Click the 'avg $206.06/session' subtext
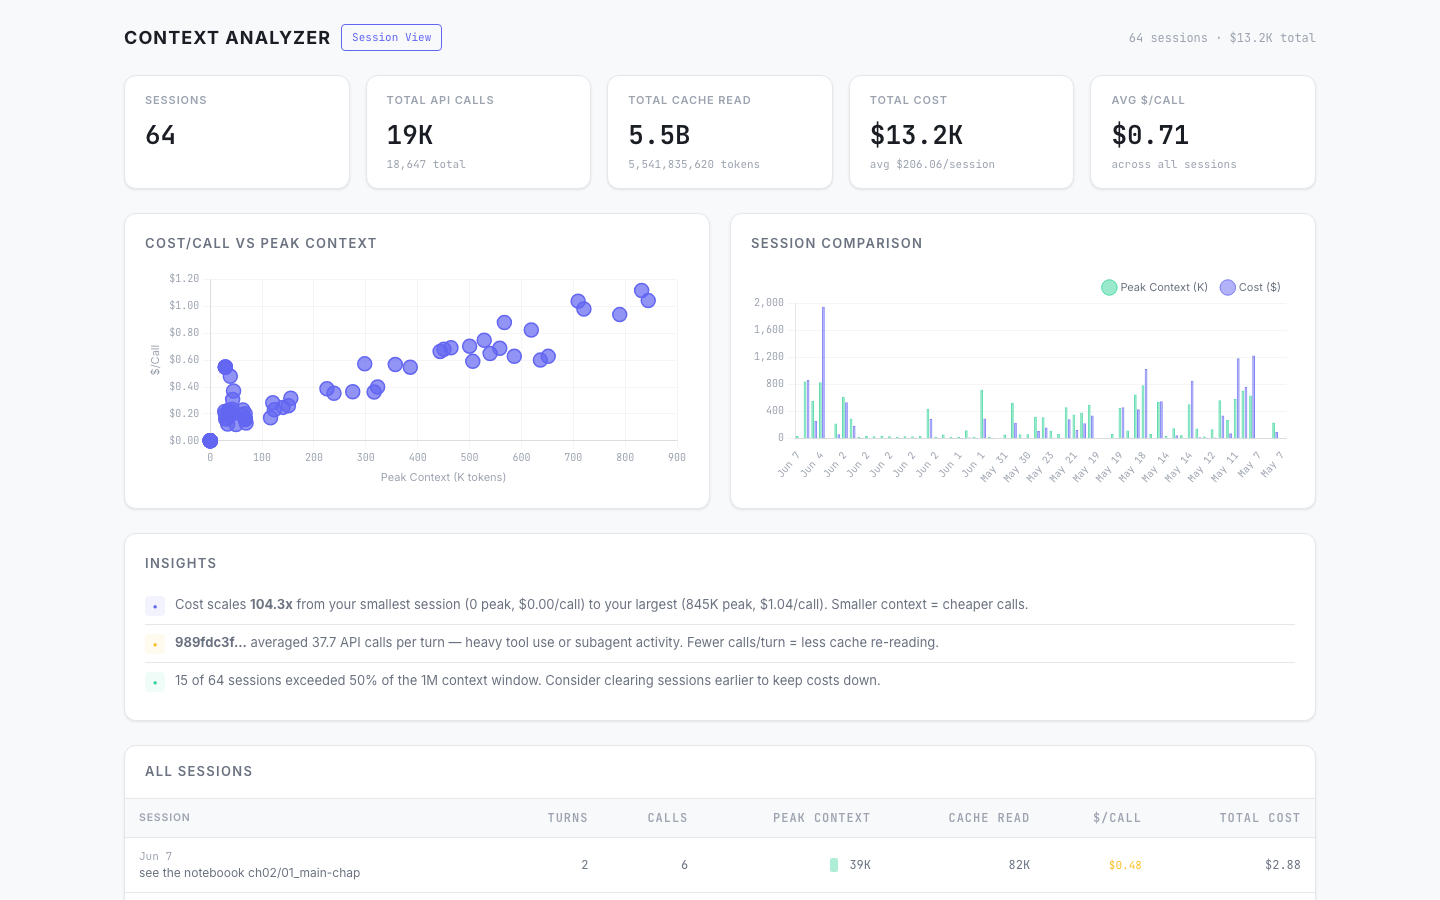 (x=932, y=164)
